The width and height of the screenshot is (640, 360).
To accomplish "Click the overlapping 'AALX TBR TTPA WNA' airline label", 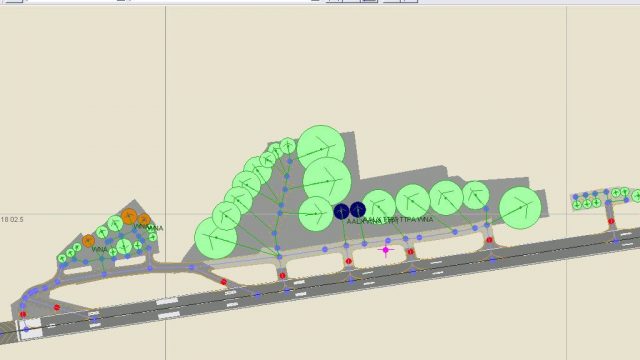I will pyautogui.click(x=390, y=220).
